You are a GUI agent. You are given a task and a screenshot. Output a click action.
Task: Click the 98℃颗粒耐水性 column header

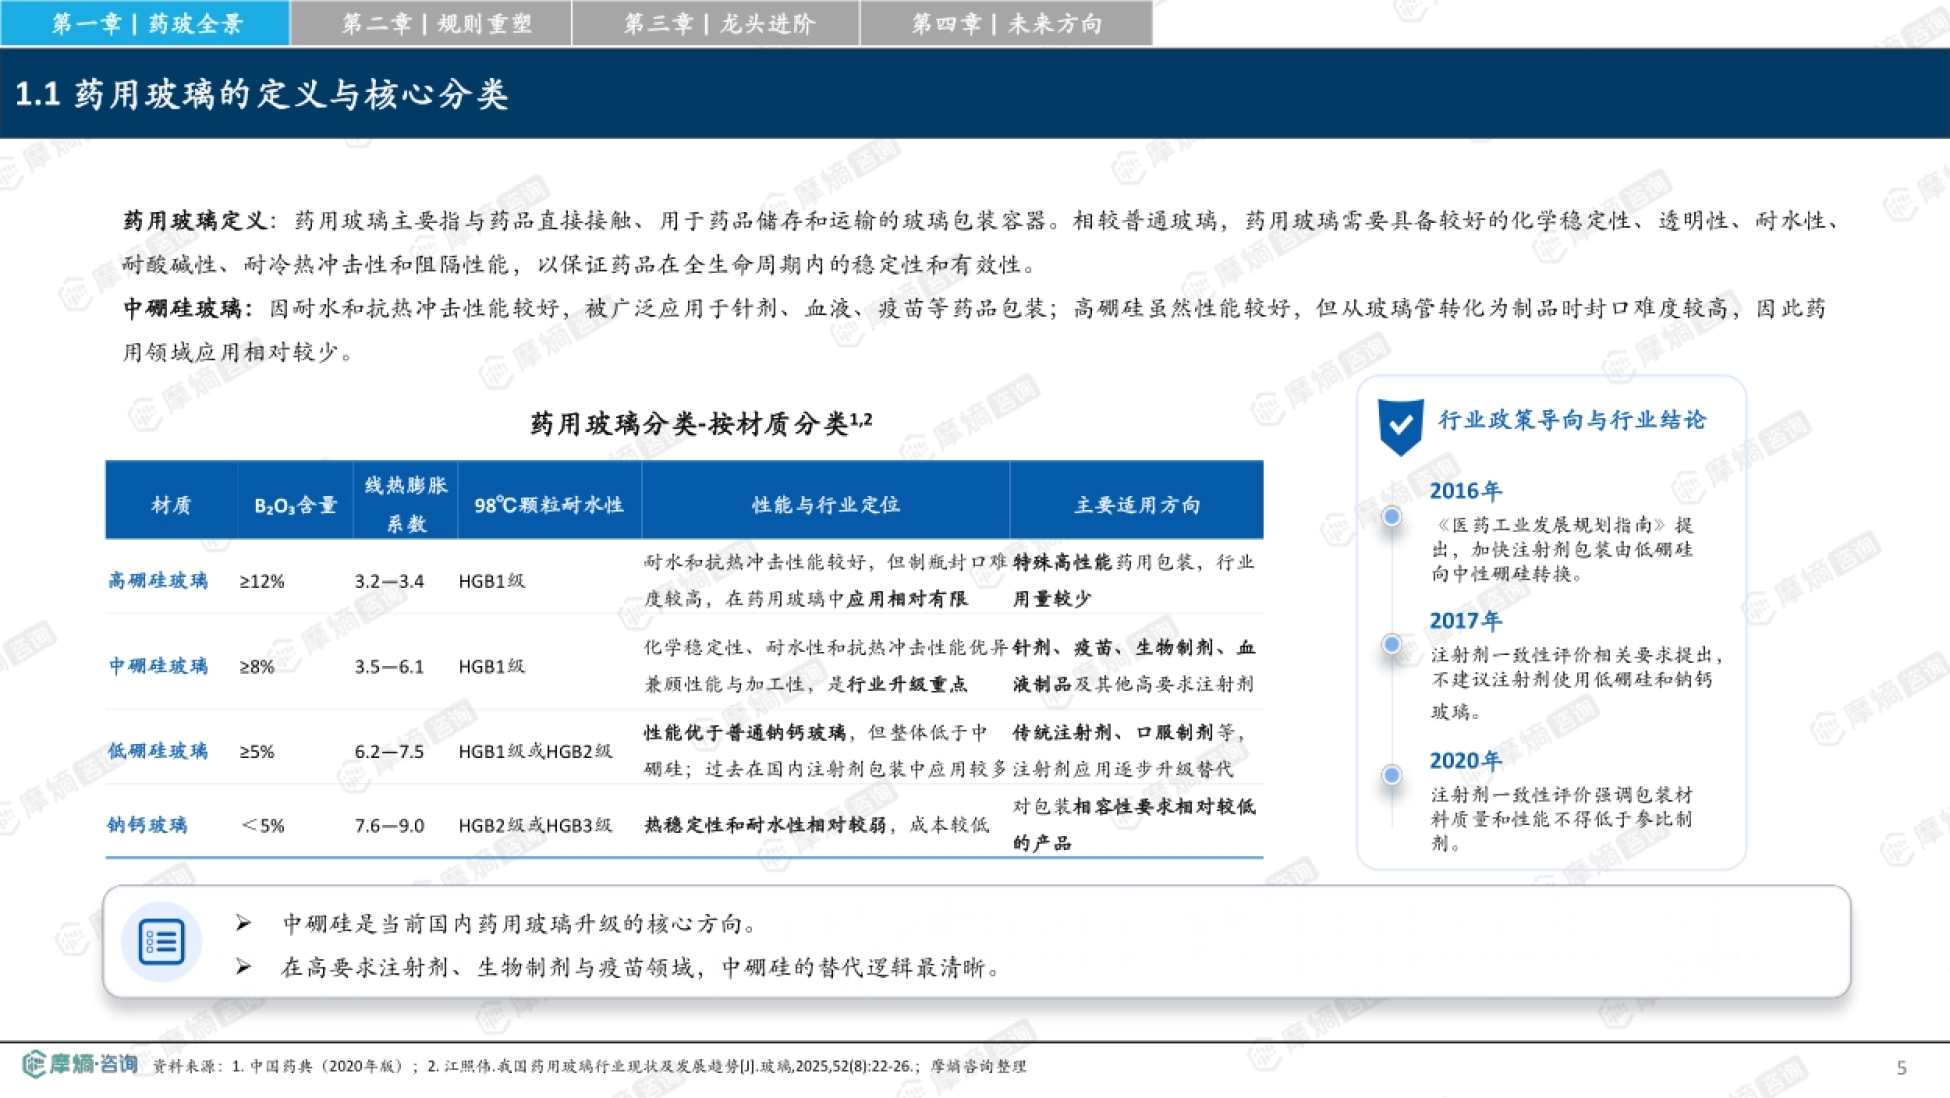coord(549,505)
